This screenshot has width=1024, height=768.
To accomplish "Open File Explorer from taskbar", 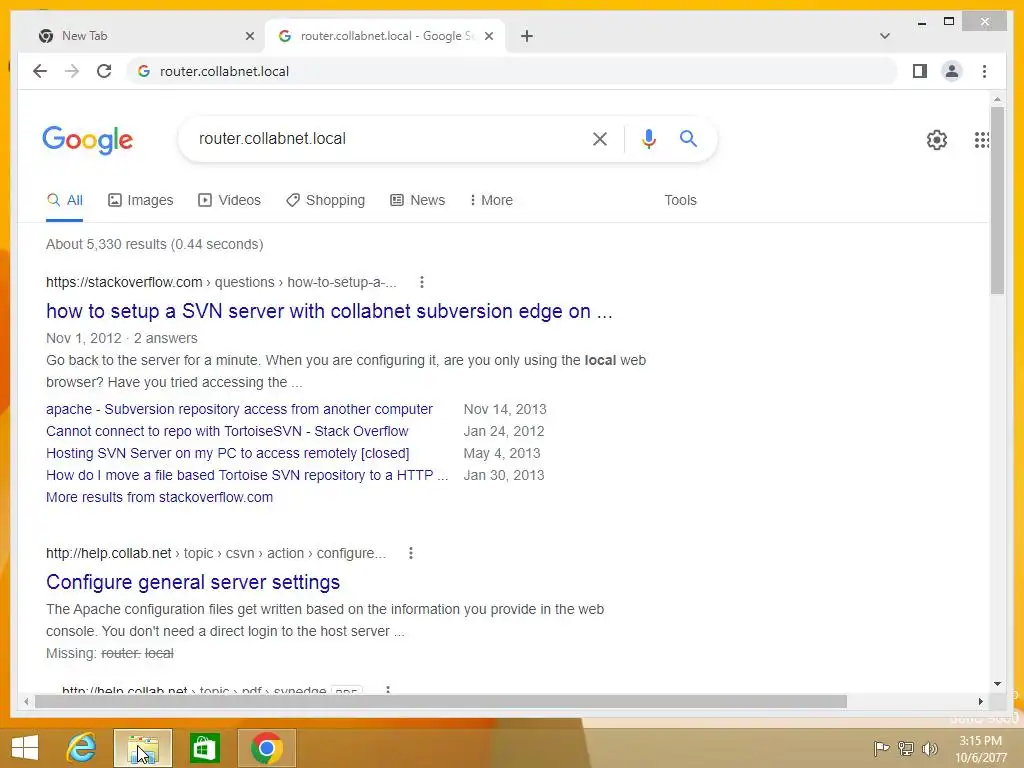I will coord(142,748).
